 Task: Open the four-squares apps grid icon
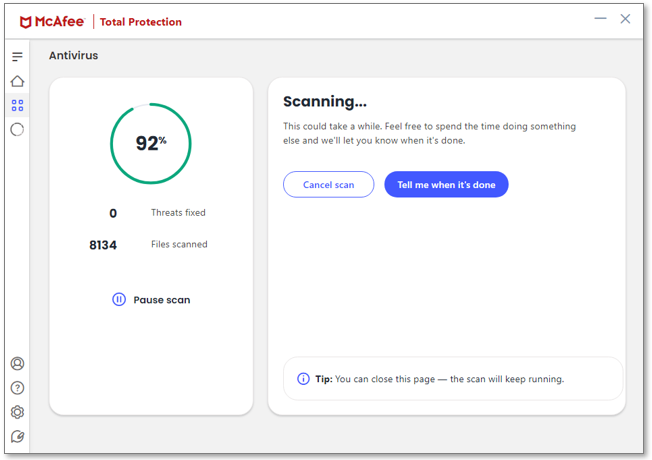point(17,105)
